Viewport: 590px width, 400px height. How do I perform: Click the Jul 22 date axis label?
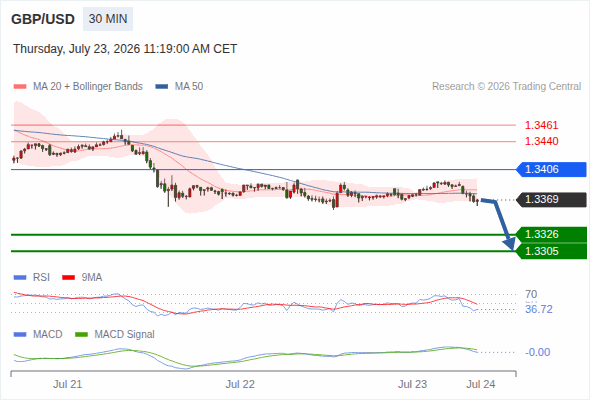240,384
